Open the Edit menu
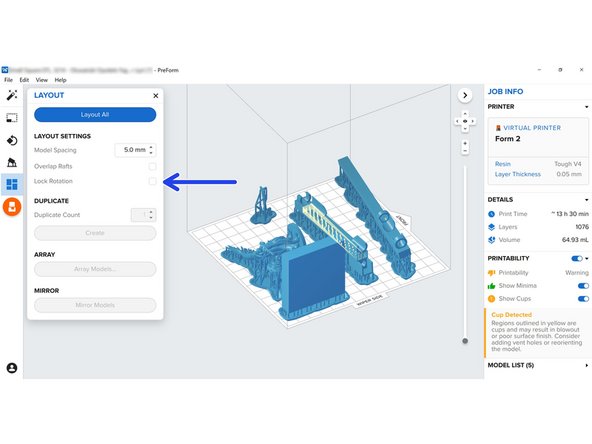This screenshot has width=592, height=444. point(24,80)
